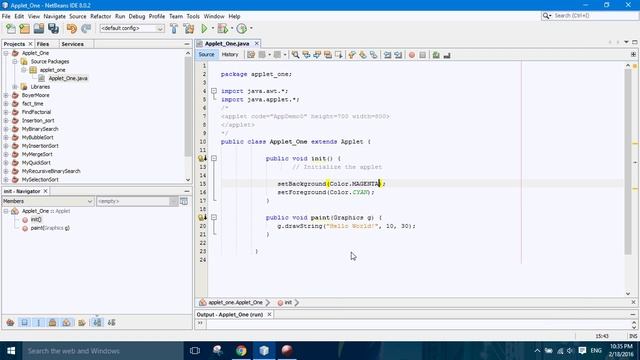Open the Debug Project dropdown arrow
The image size is (640, 360).
(232, 29)
